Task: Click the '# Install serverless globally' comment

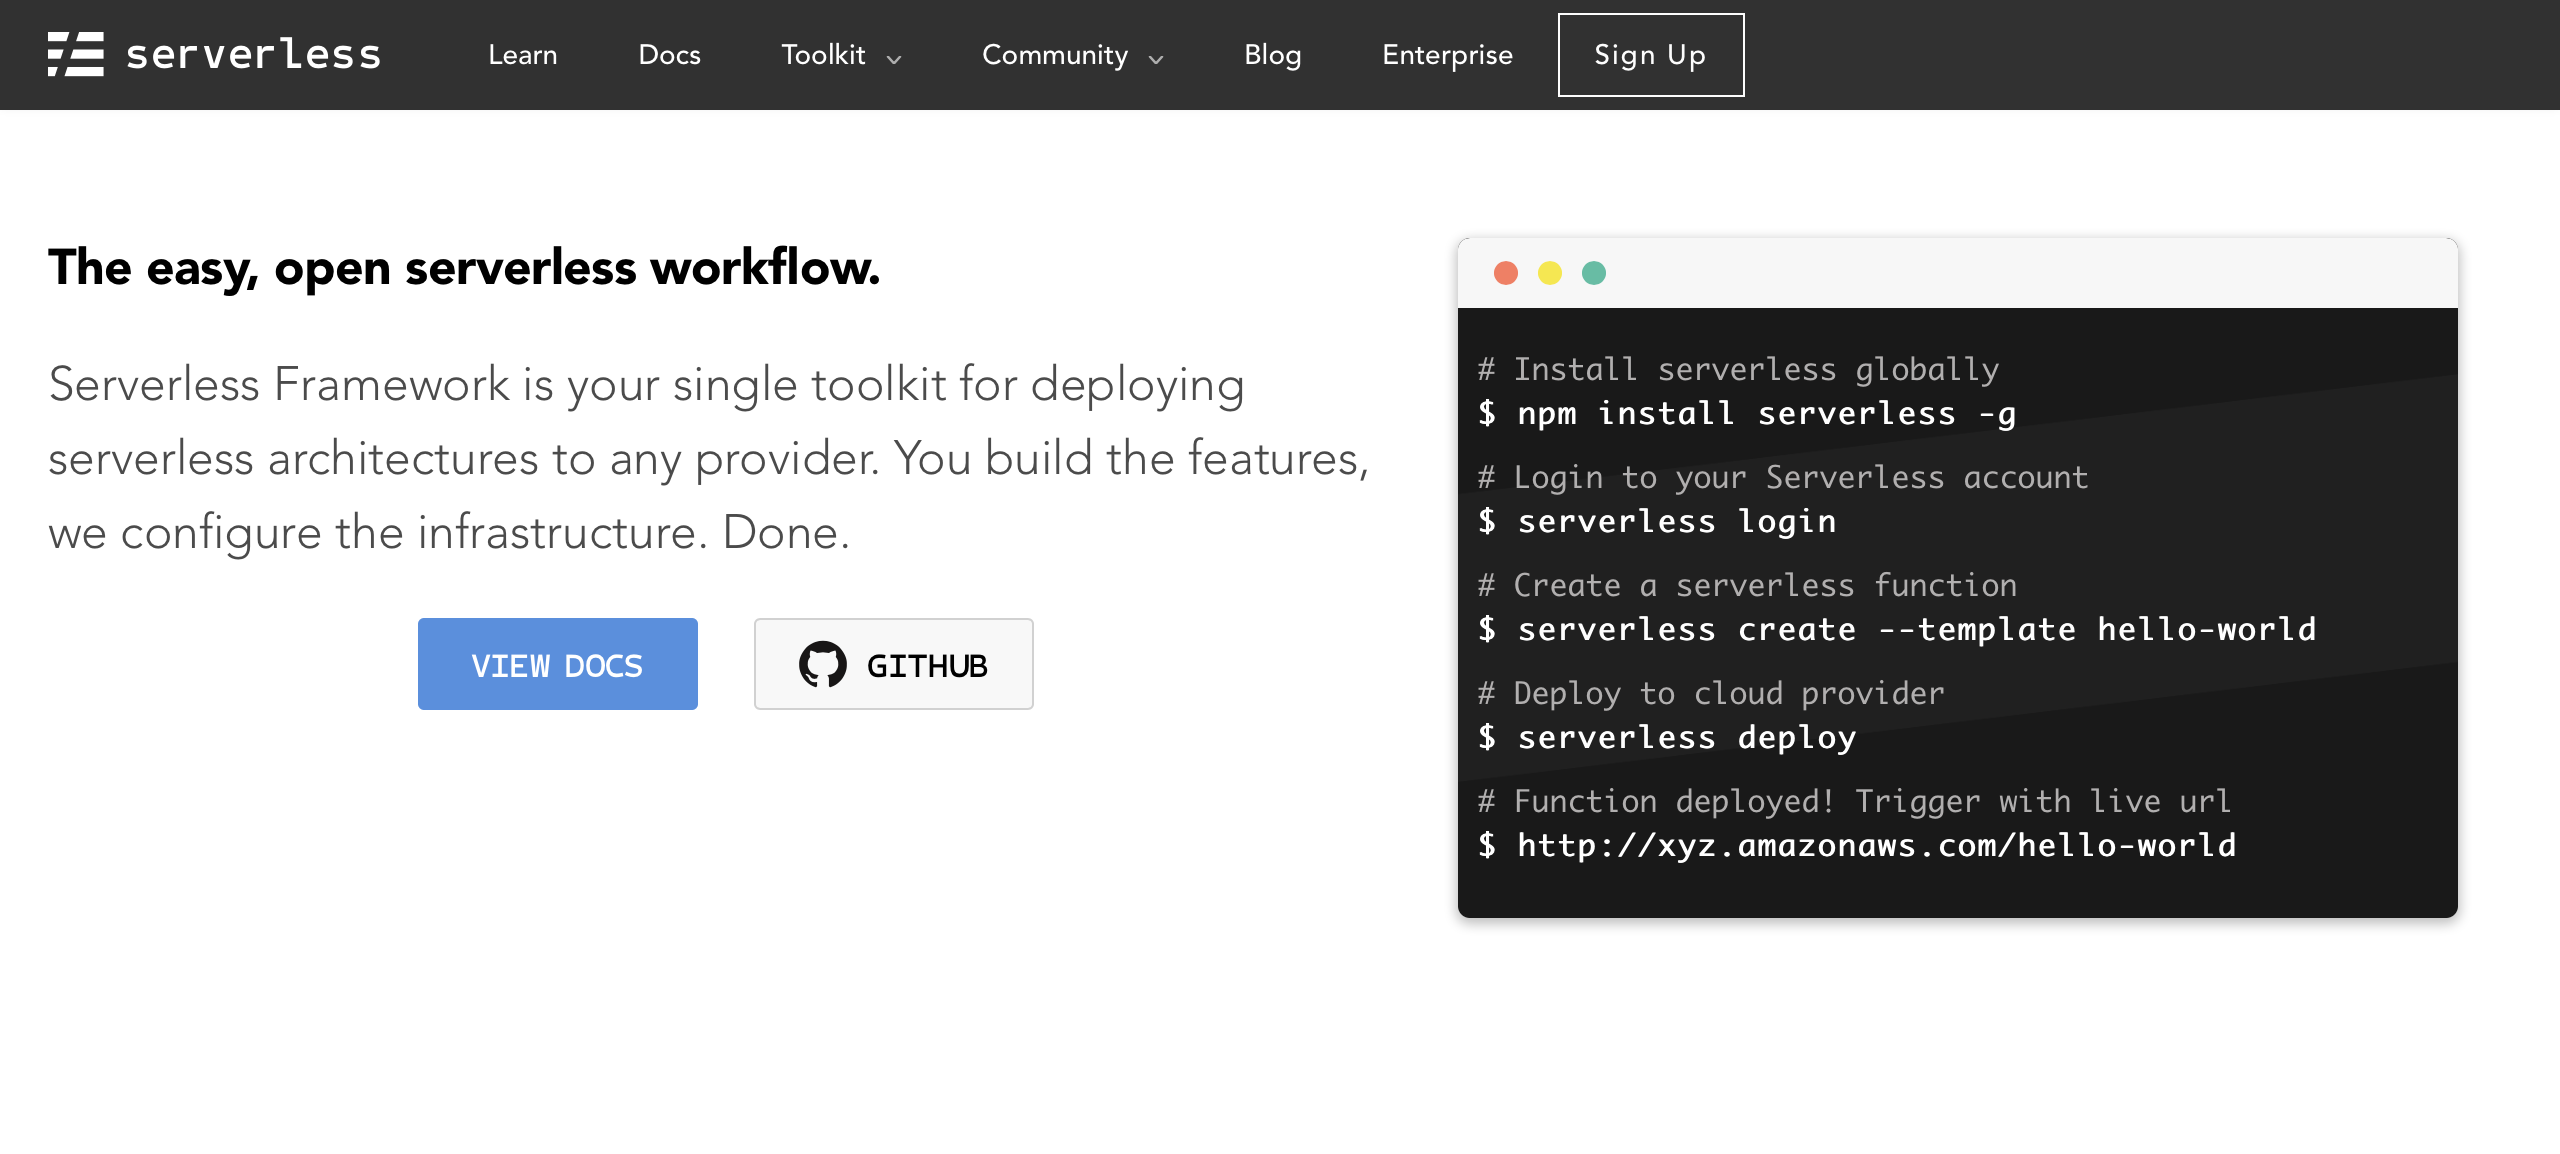Action: 1739,370
